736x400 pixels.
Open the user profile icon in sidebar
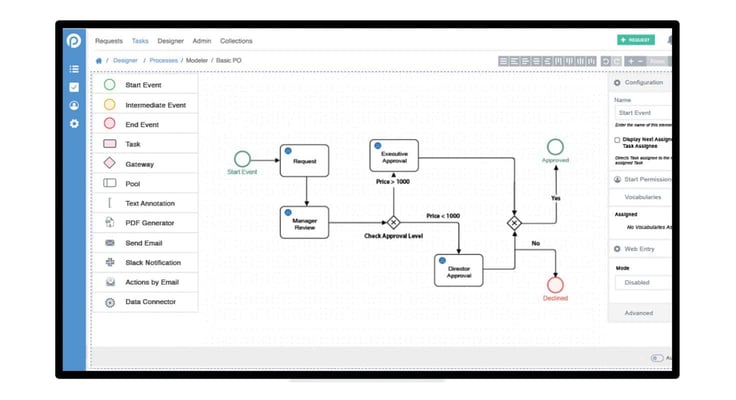(x=74, y=106)
